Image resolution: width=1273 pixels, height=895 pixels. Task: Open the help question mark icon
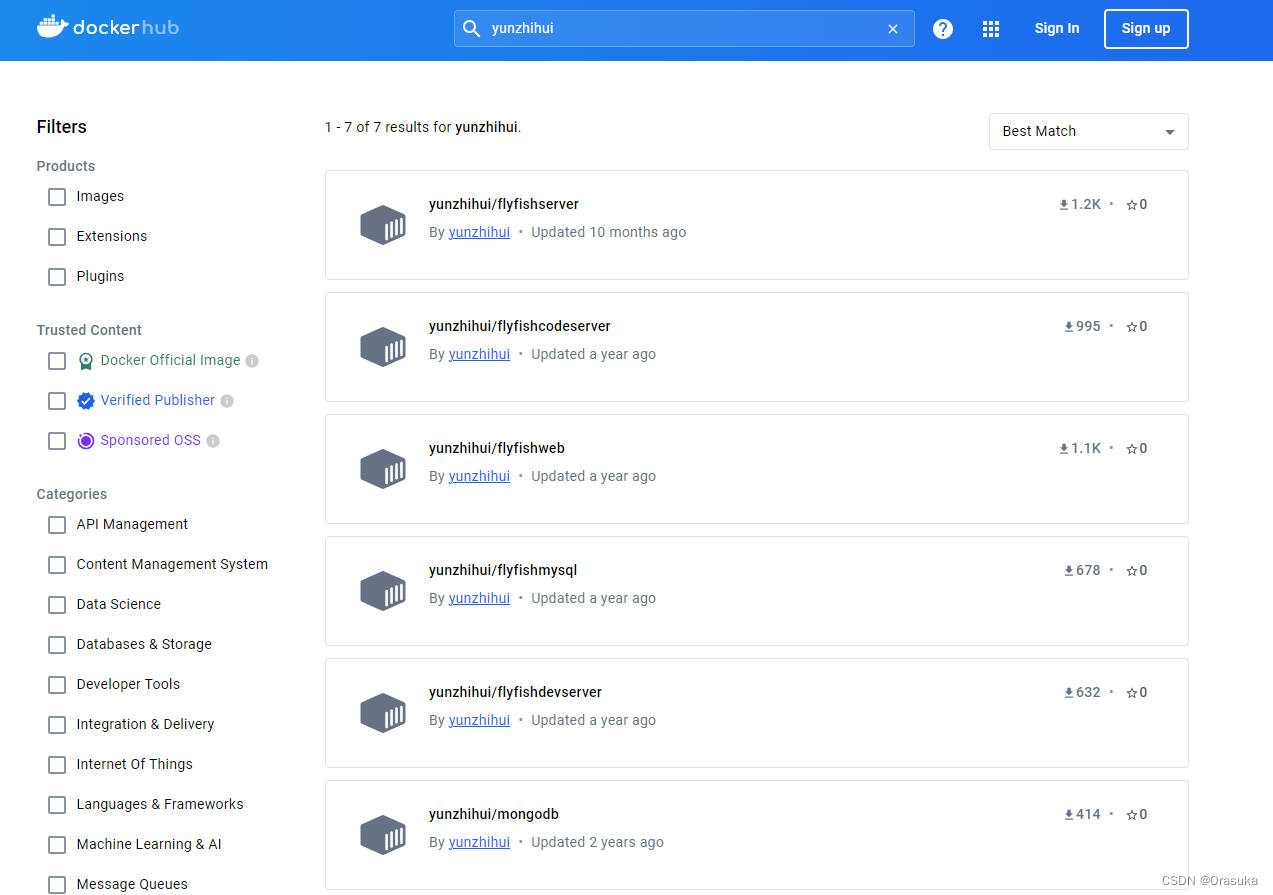click(942, 28)
